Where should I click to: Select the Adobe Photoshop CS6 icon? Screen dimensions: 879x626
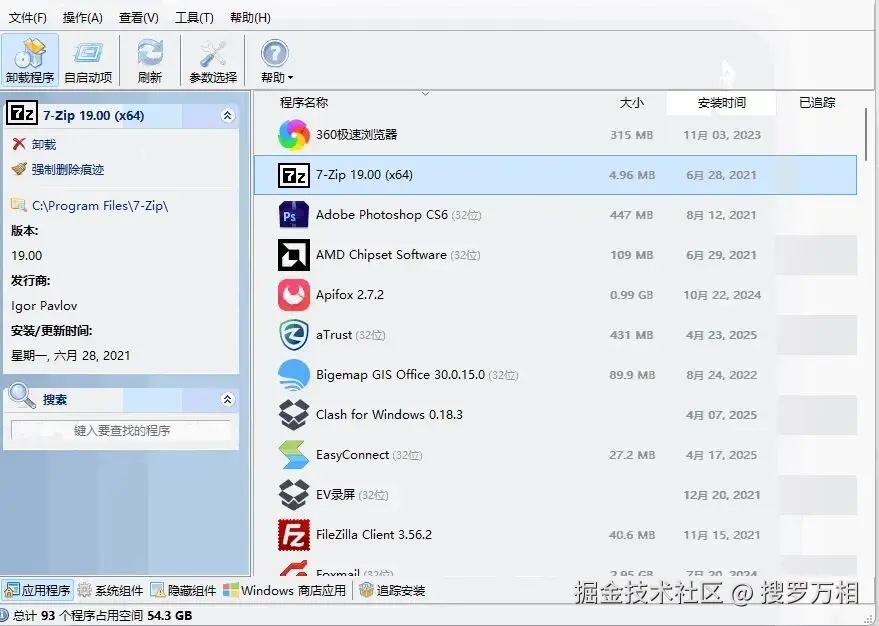294,215
